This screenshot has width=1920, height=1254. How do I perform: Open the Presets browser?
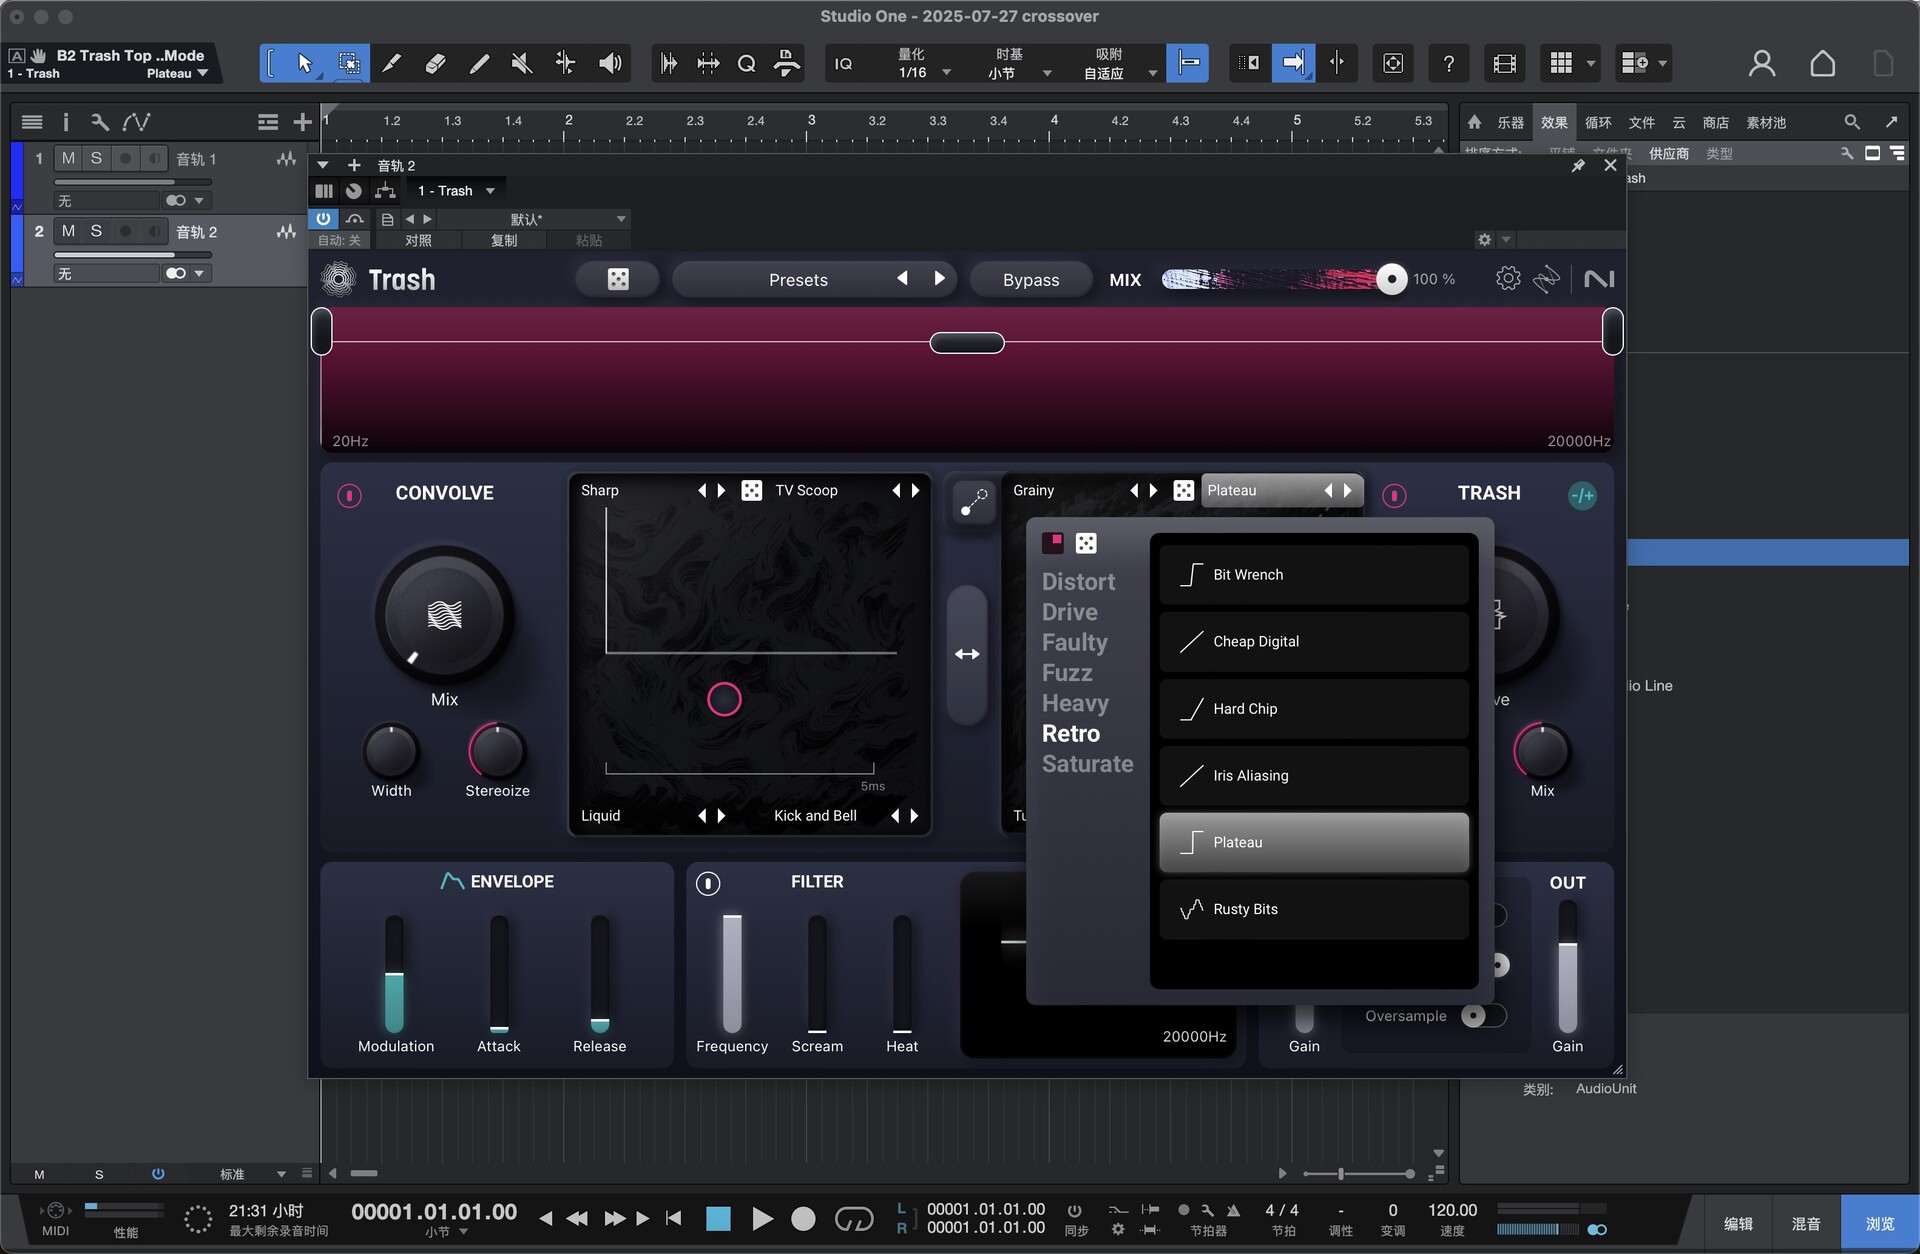[798, 279]
